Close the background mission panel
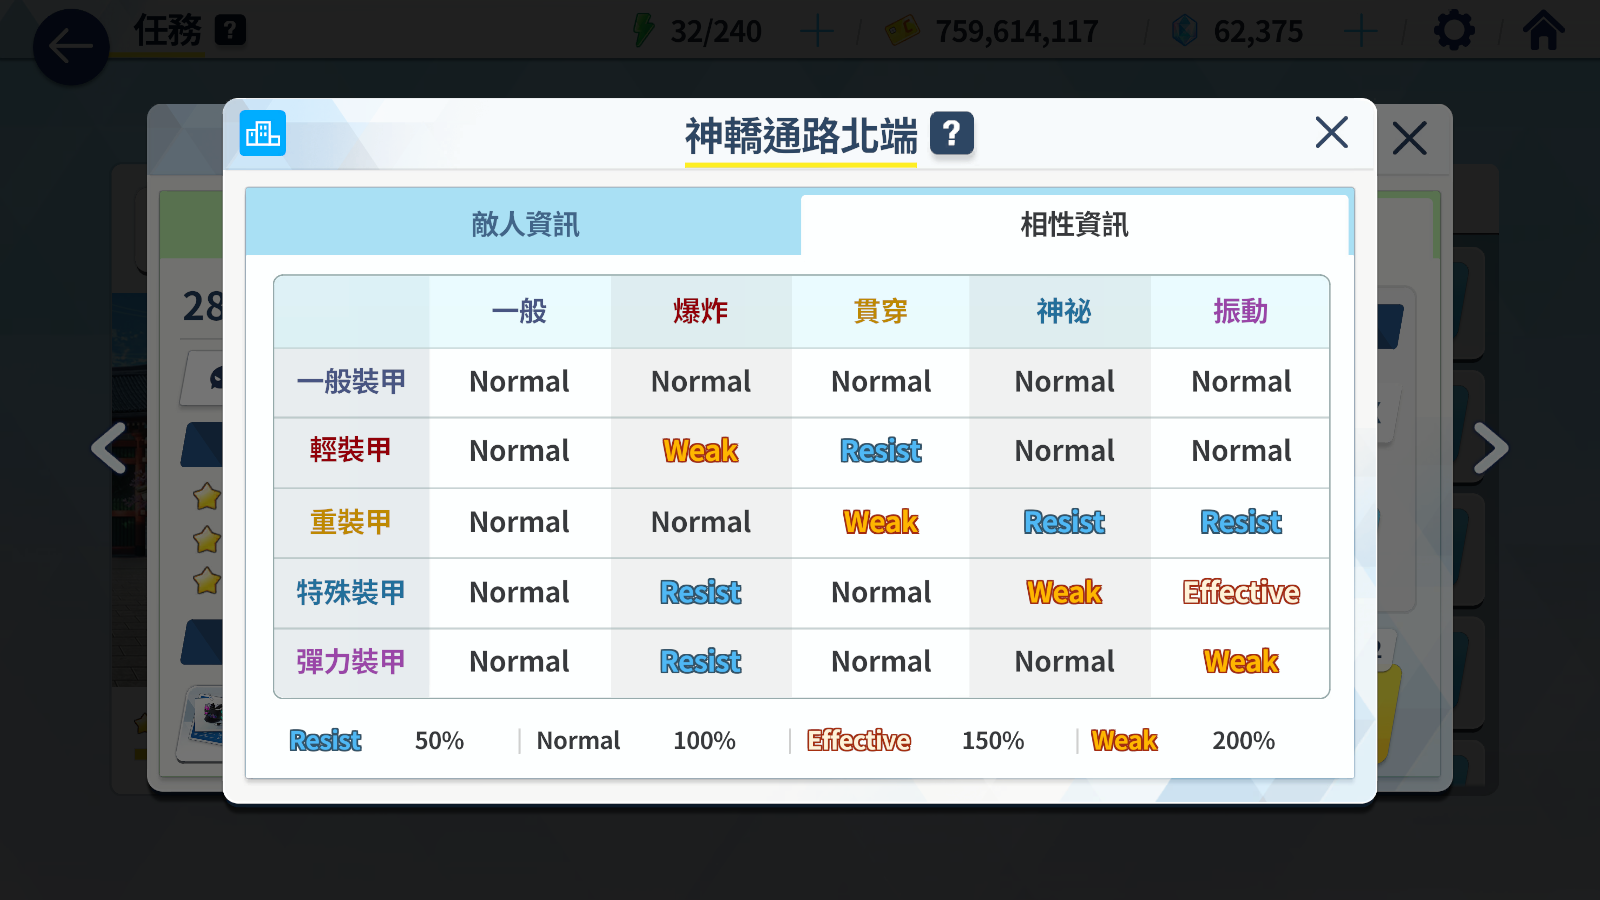Image resolution: width=1600 pixels, height=900 pixels. point(1409,138)
